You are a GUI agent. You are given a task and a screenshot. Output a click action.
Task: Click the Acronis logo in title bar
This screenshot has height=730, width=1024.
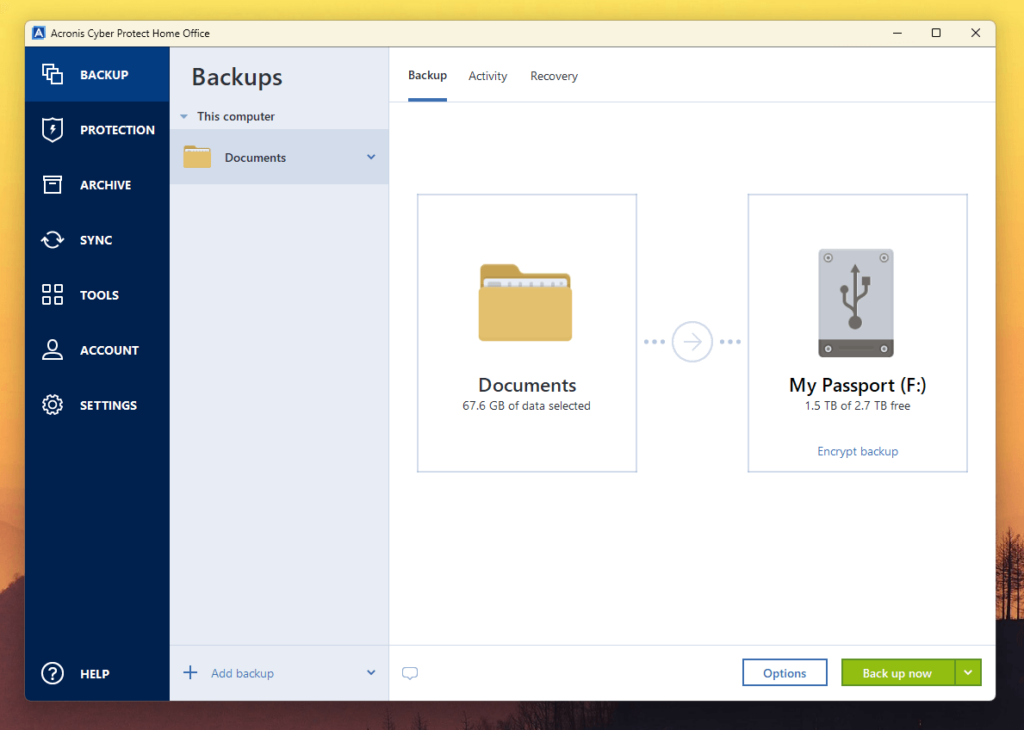point(39,33)
